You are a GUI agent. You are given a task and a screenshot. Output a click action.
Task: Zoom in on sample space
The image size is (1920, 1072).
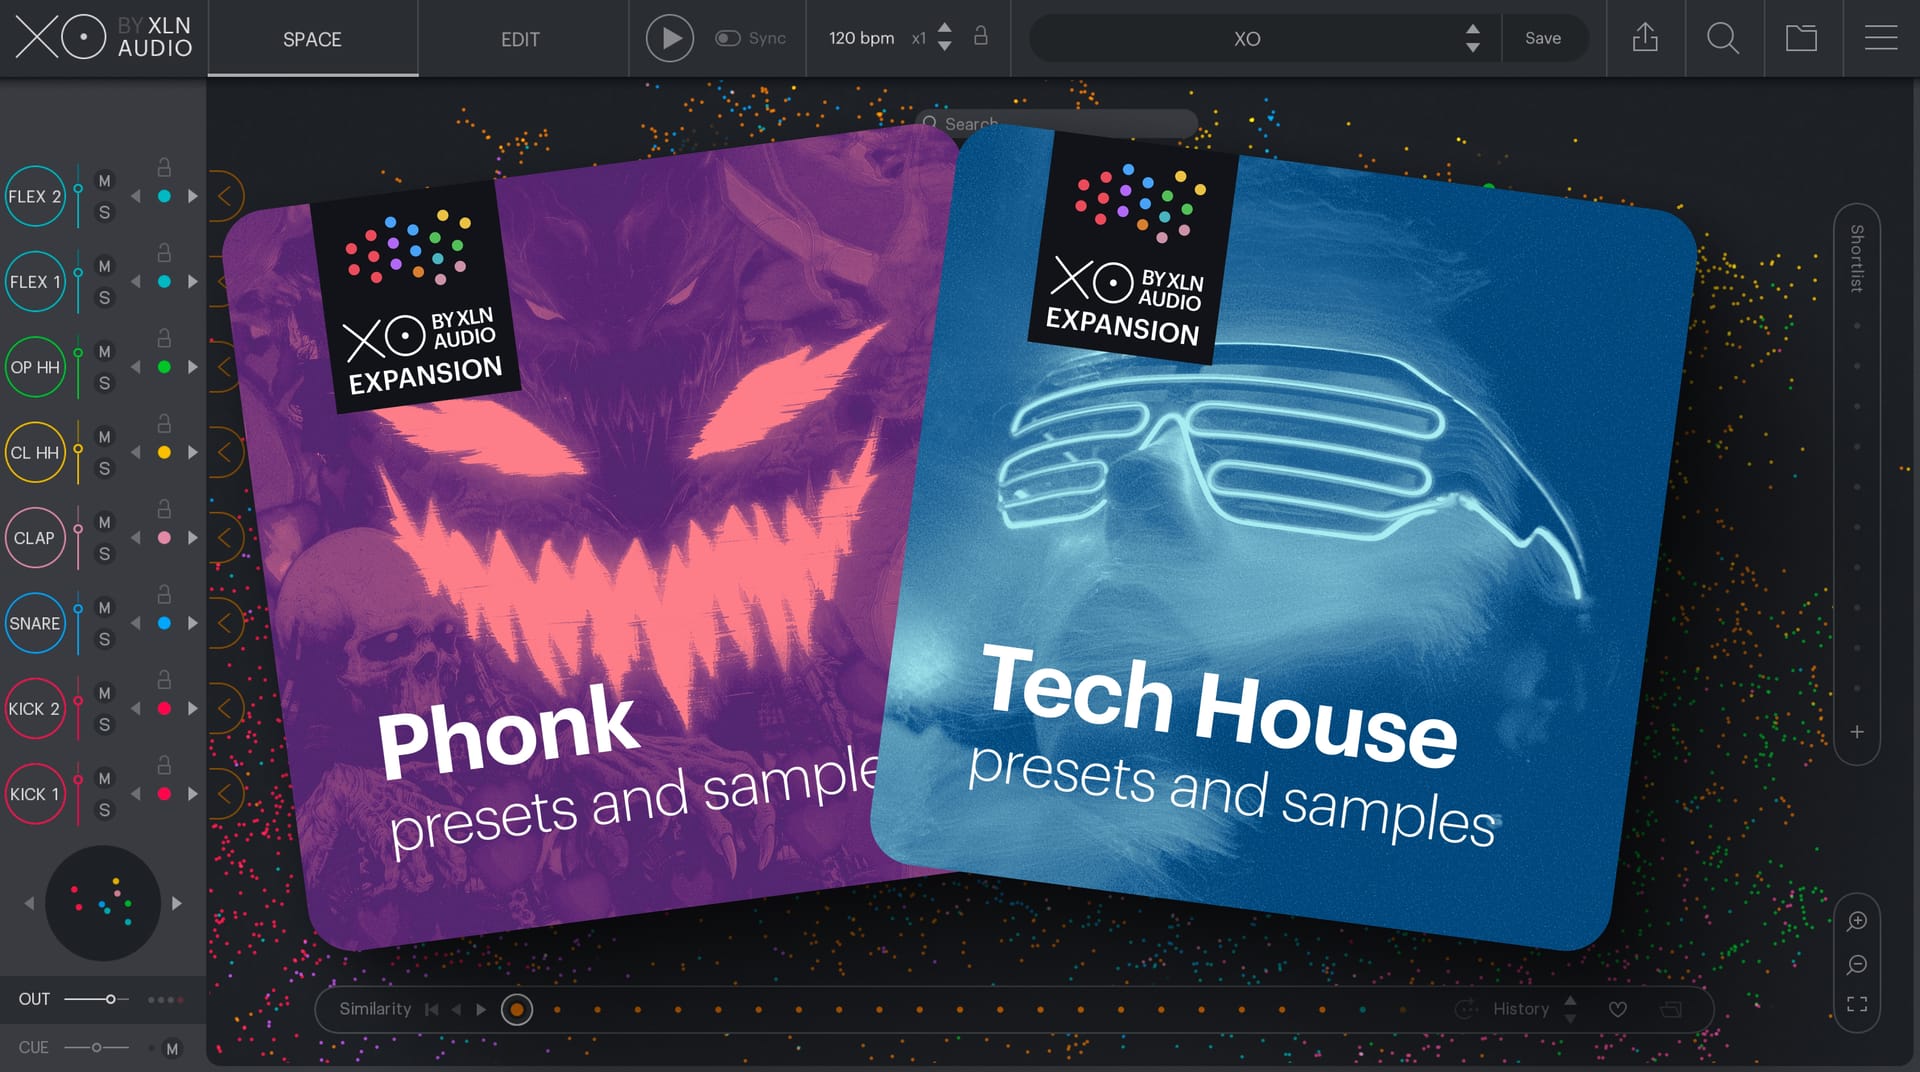pos(1857,921)
